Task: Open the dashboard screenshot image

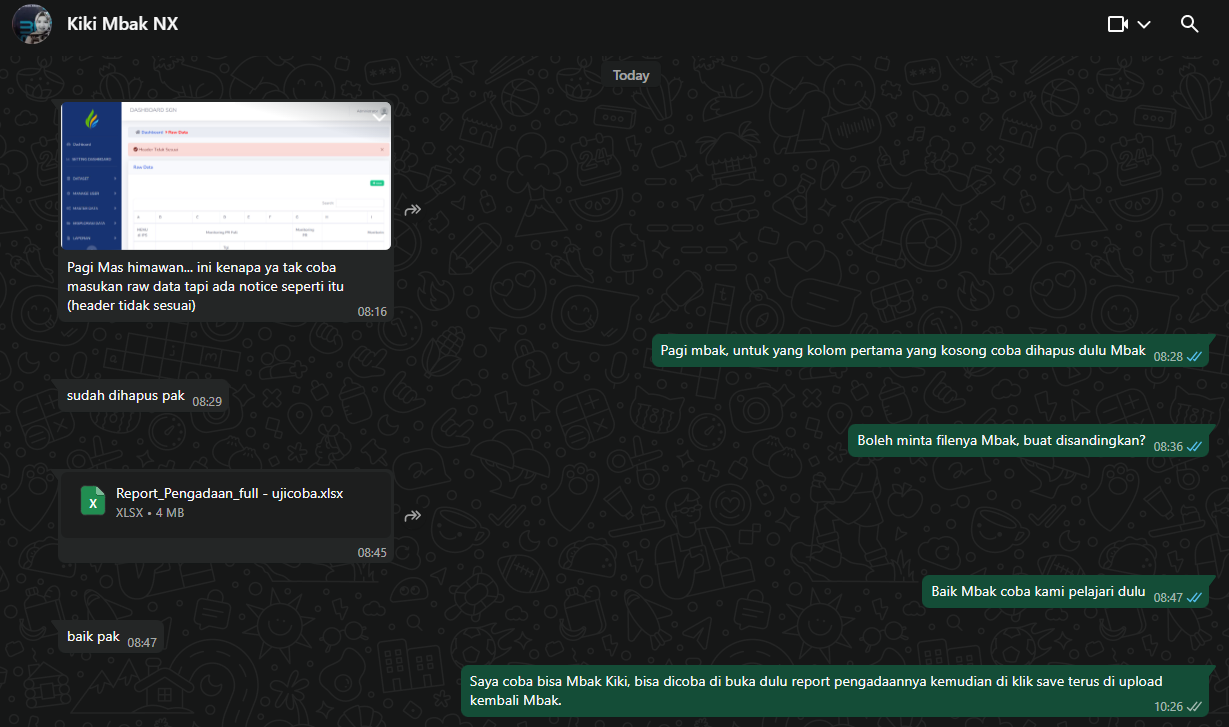Action: coord(225,176)
